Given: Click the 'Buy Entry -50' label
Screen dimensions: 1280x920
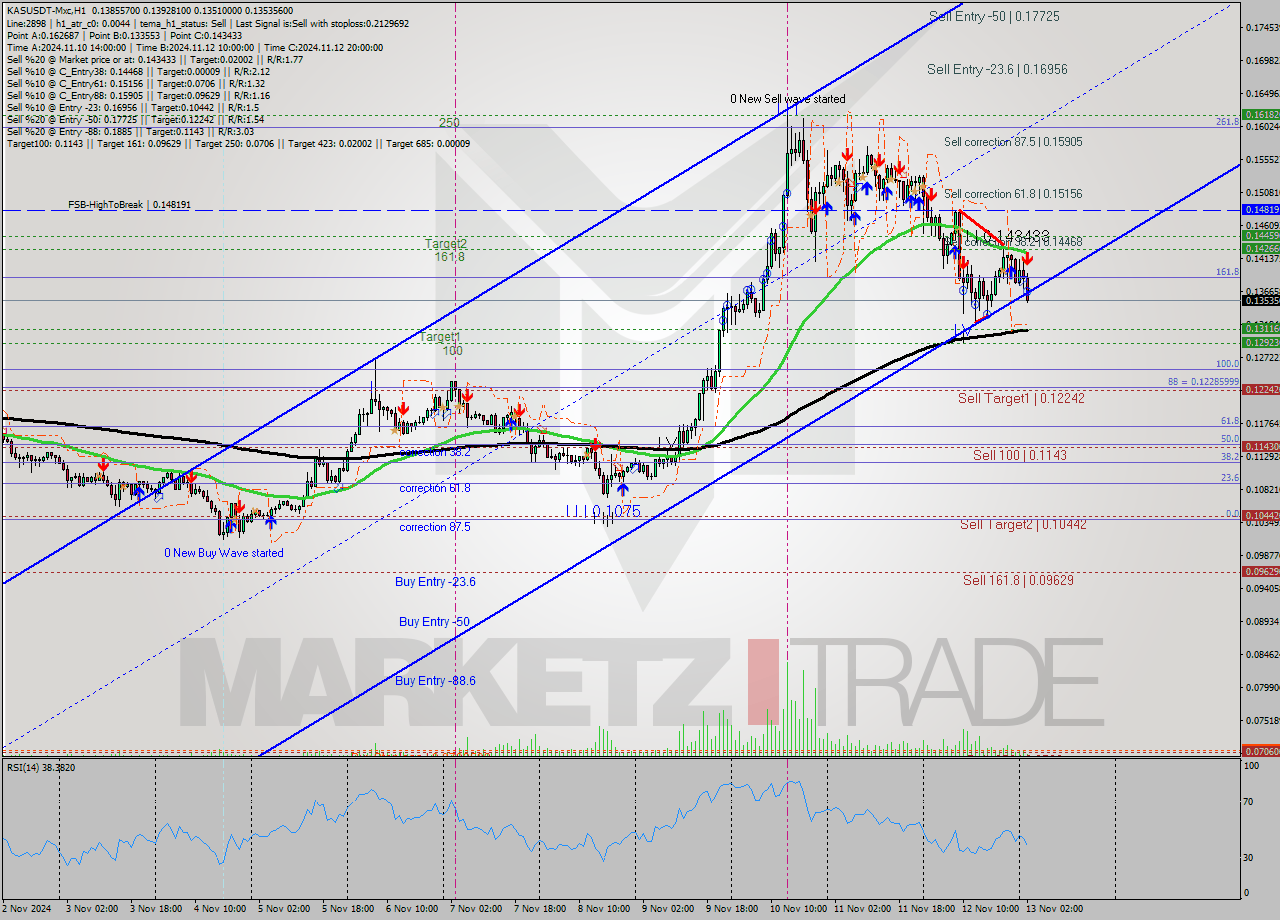Looking at the screenshot, I should [434, 621].
